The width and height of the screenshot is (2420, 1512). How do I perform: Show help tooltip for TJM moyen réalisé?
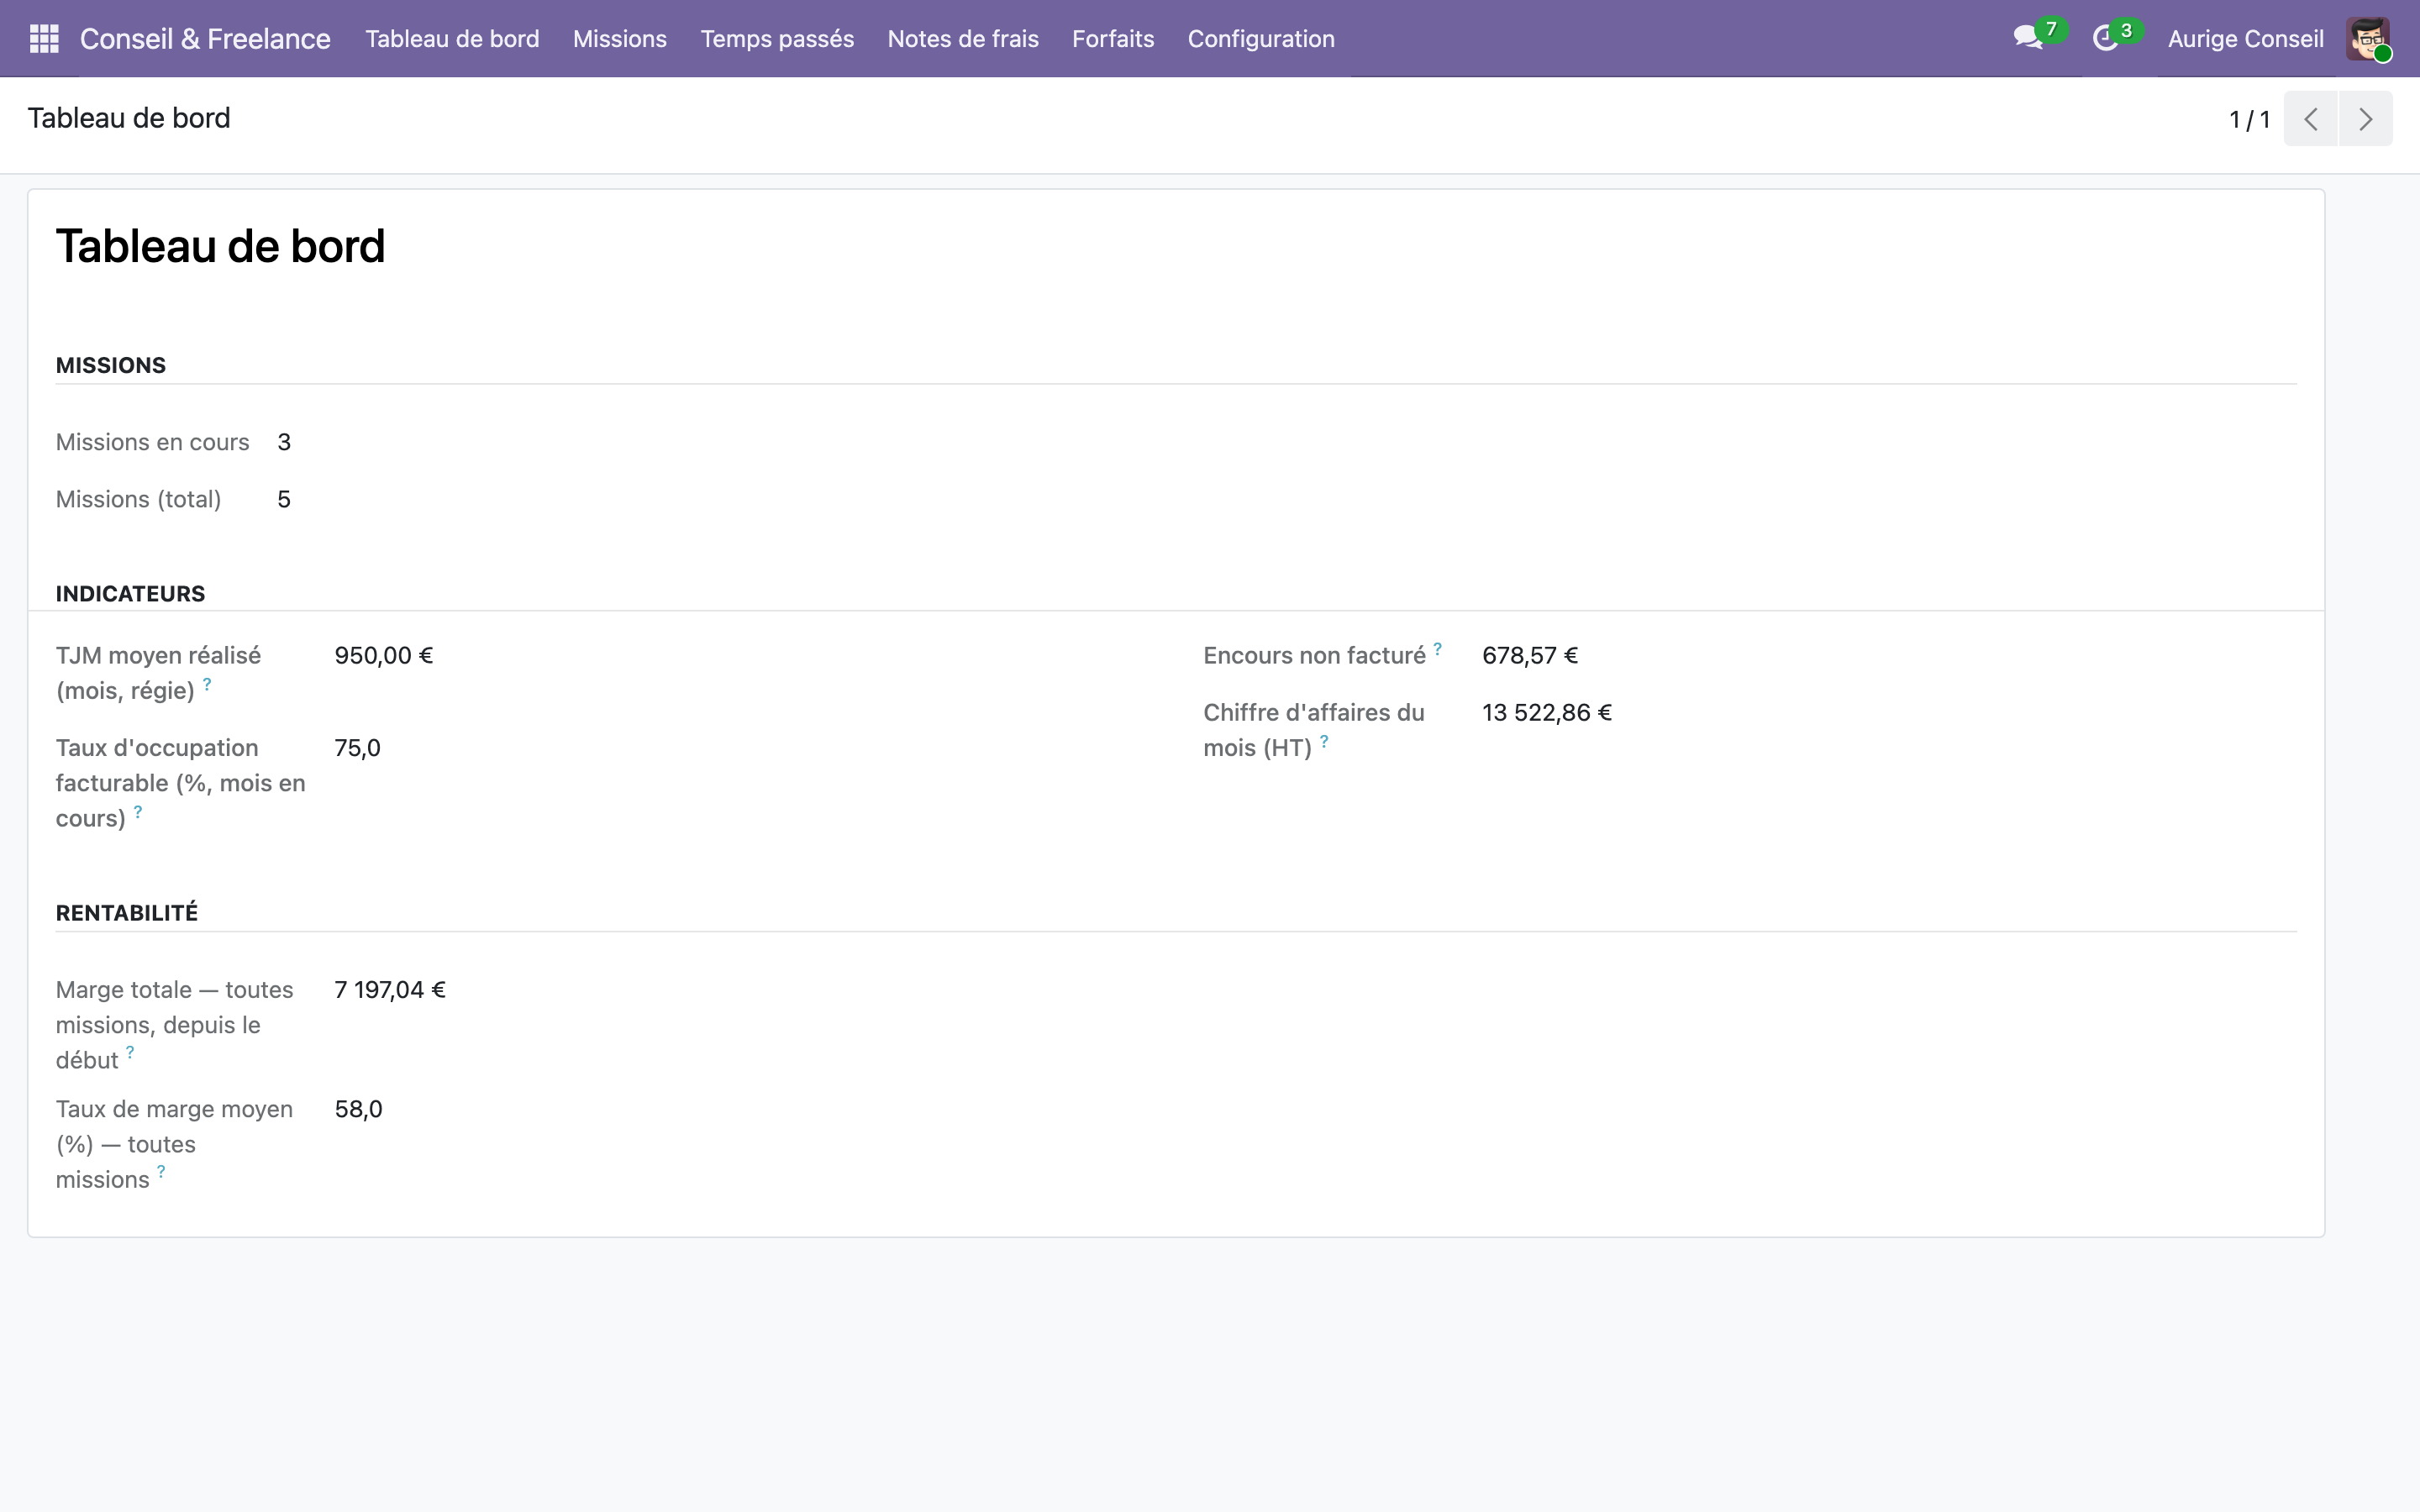(207, 684)
